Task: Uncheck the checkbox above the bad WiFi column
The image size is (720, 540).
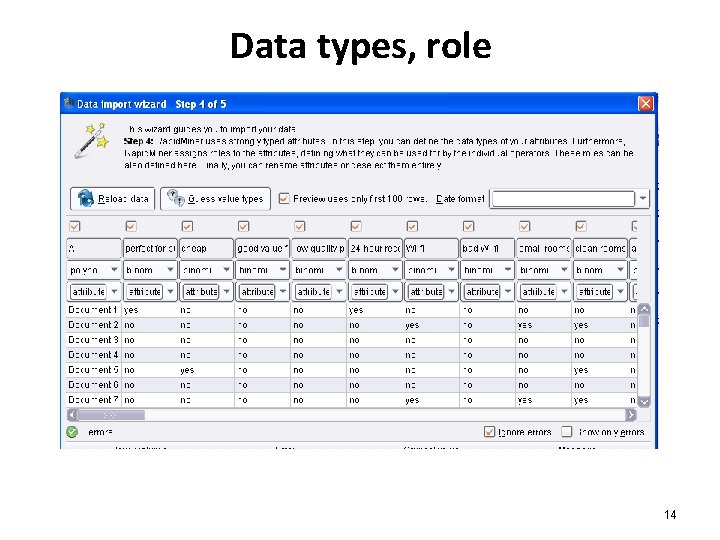Action: [468, 226]
